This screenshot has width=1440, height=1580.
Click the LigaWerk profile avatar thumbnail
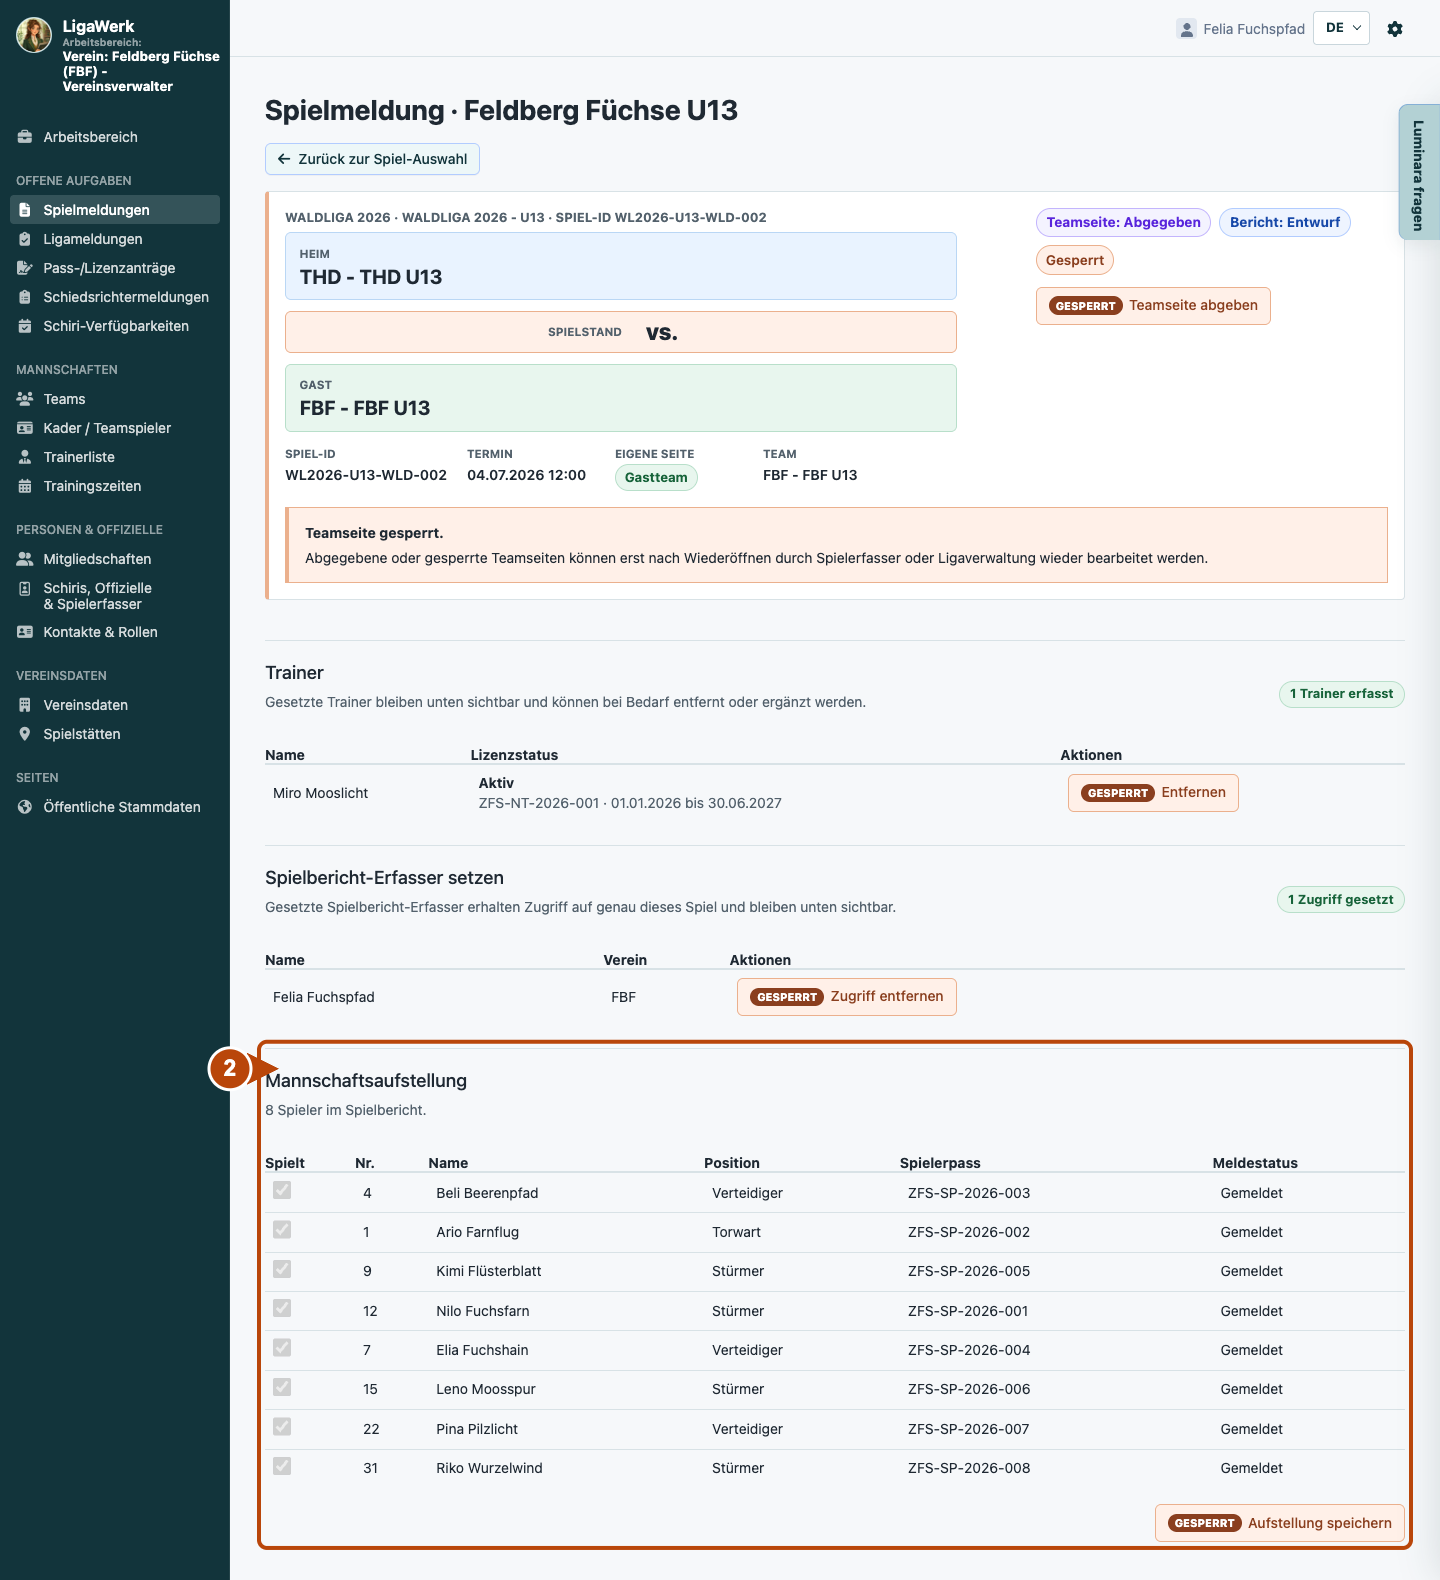[34, 35]
